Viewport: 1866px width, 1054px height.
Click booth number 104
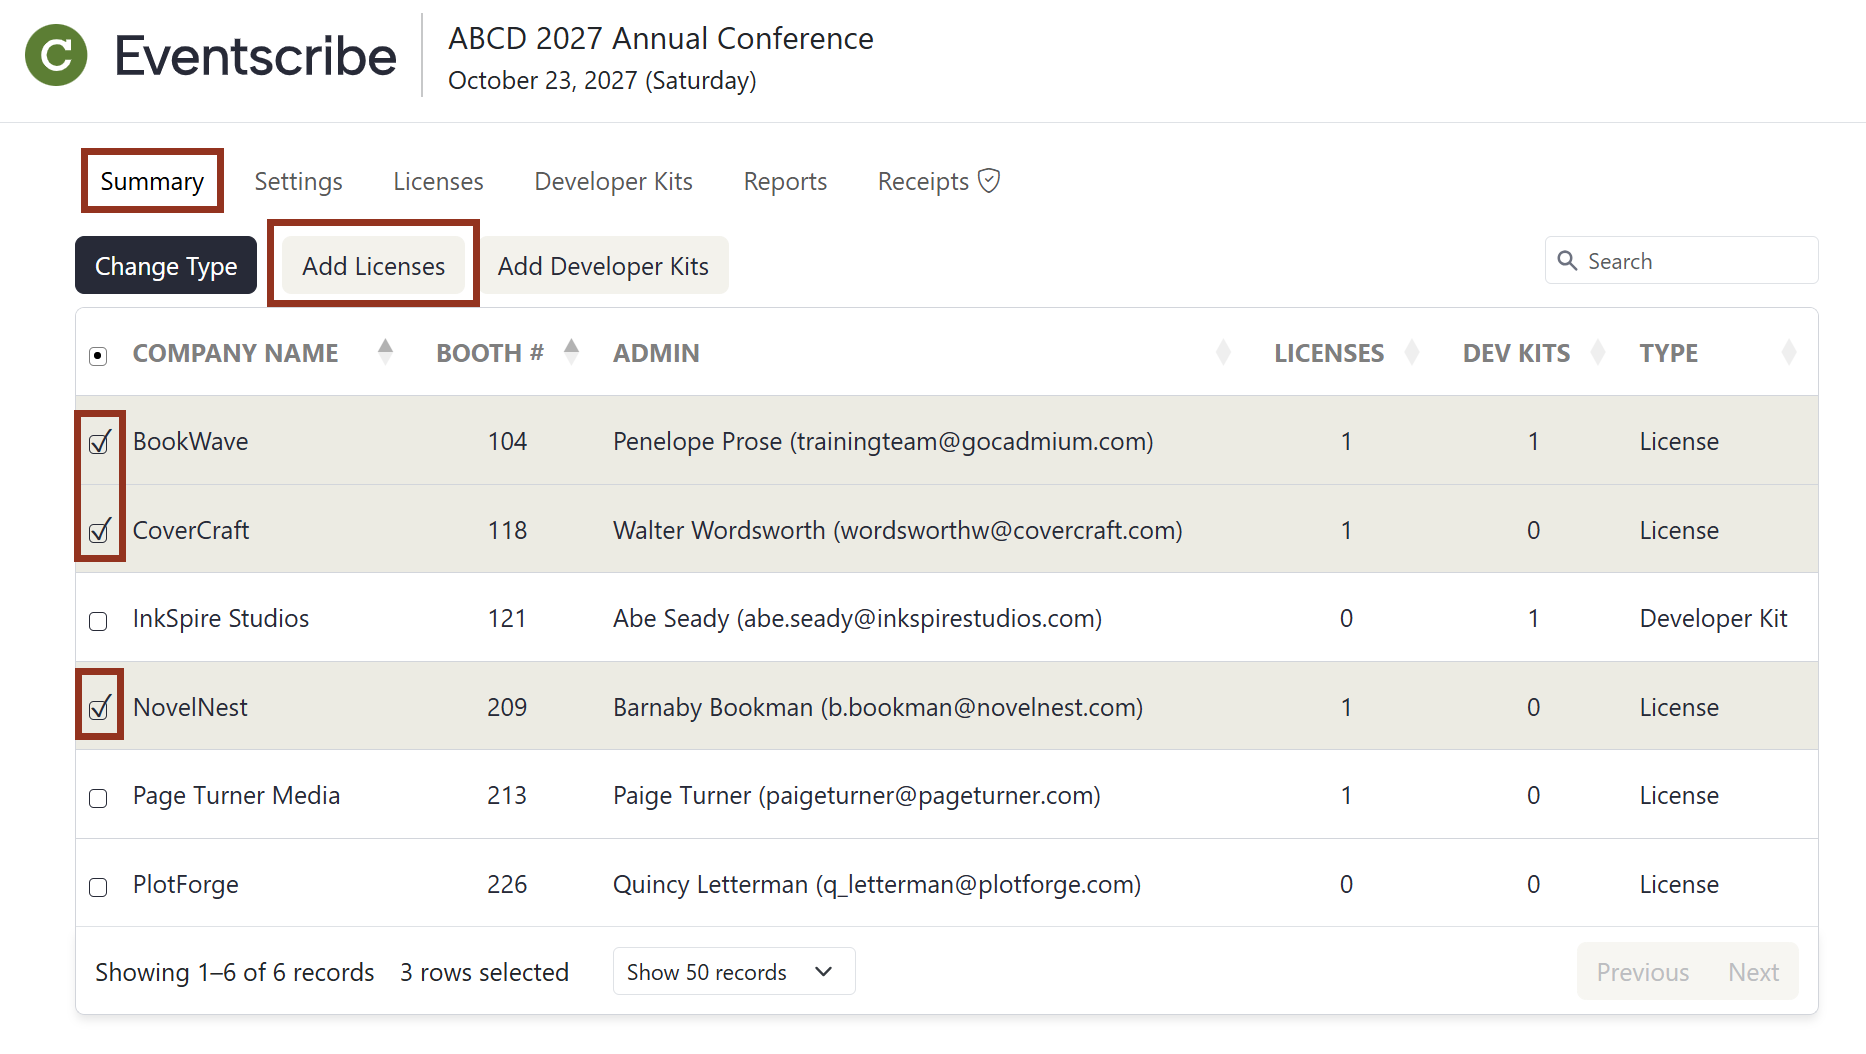pos(507,441)
